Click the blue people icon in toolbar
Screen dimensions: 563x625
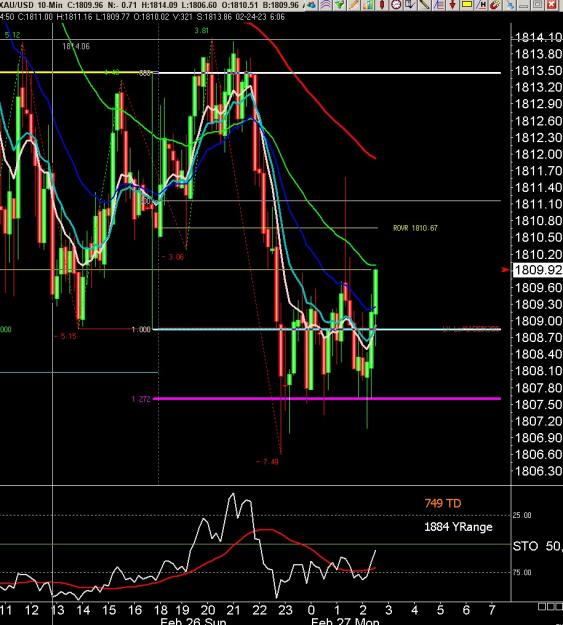[x=312, y=4]
